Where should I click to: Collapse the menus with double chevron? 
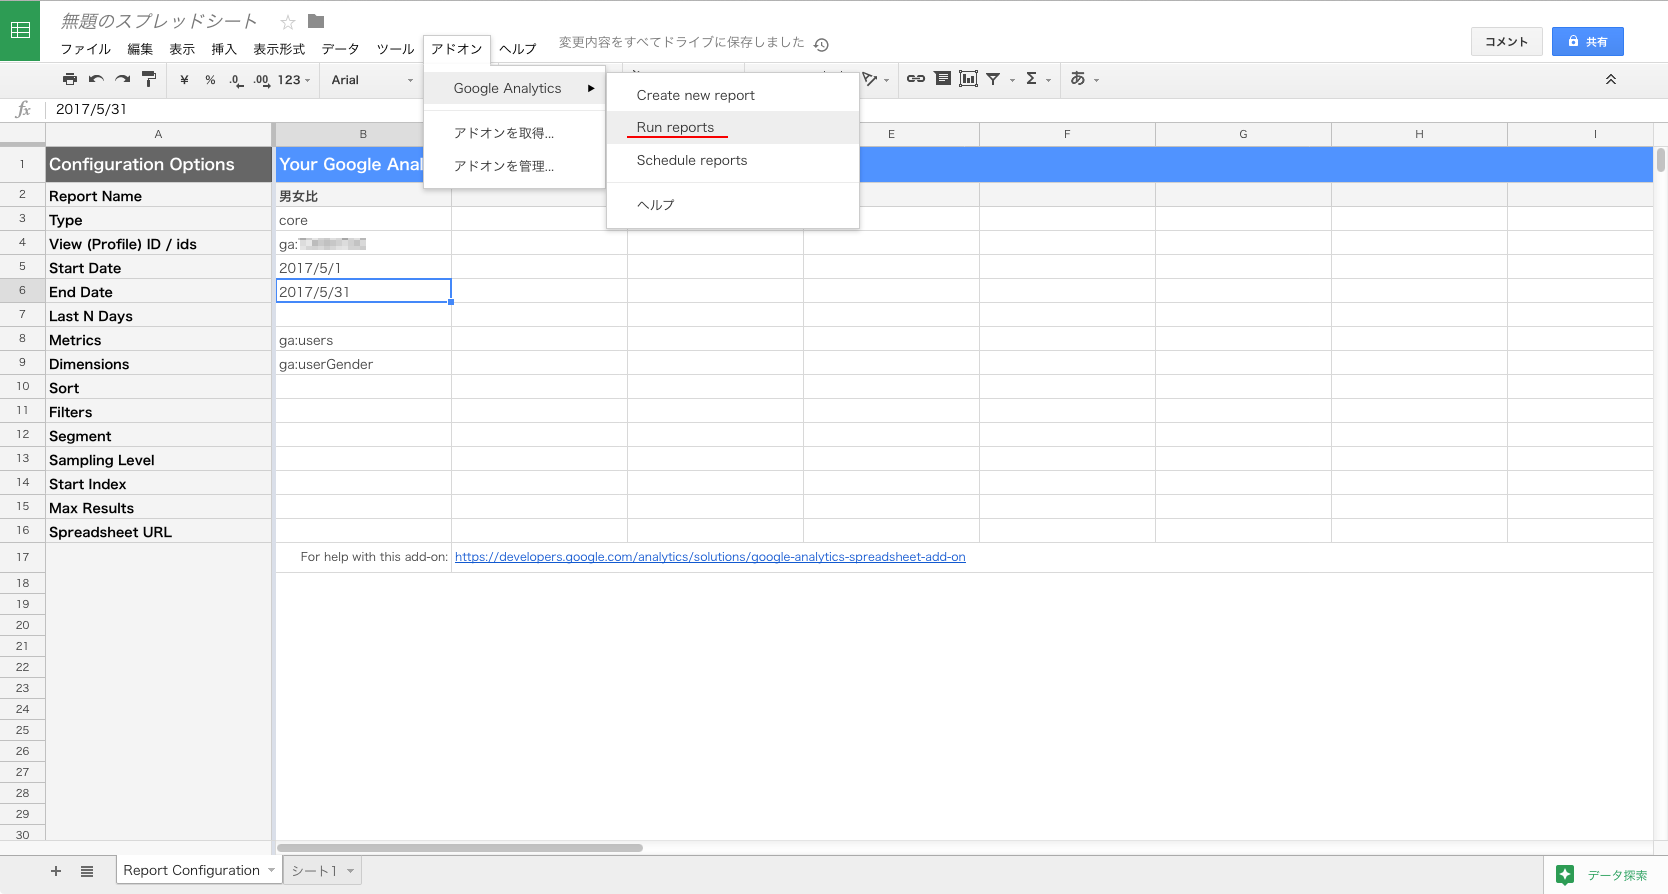pyautogui.click(x=1611, y=79)
